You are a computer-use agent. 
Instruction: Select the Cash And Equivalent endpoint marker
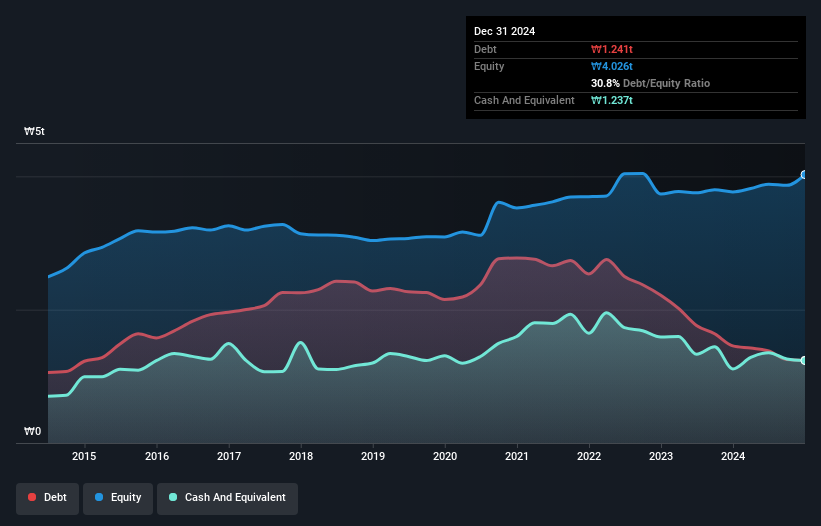[x=804, y=361]
